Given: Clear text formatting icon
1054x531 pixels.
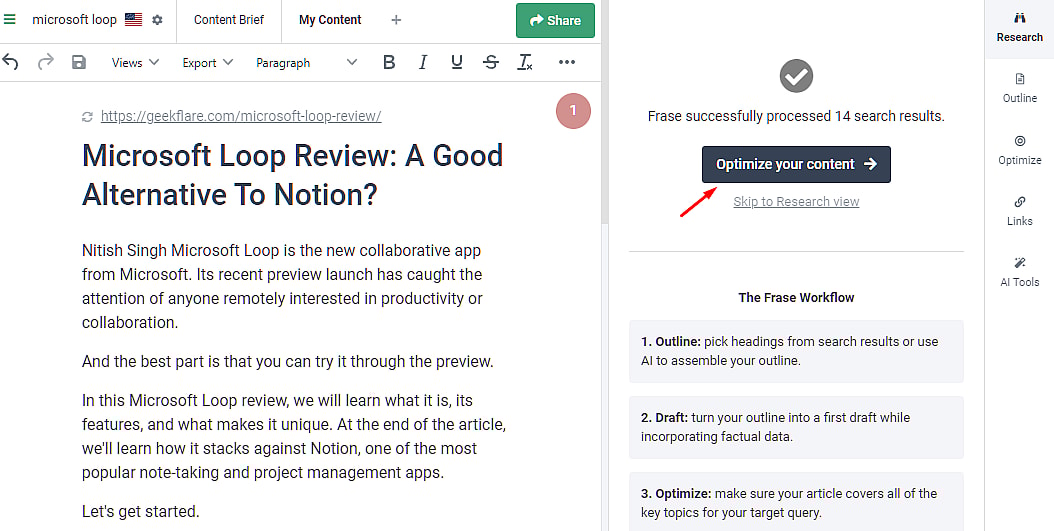Looking at the screenshot, I should point(525,63).
